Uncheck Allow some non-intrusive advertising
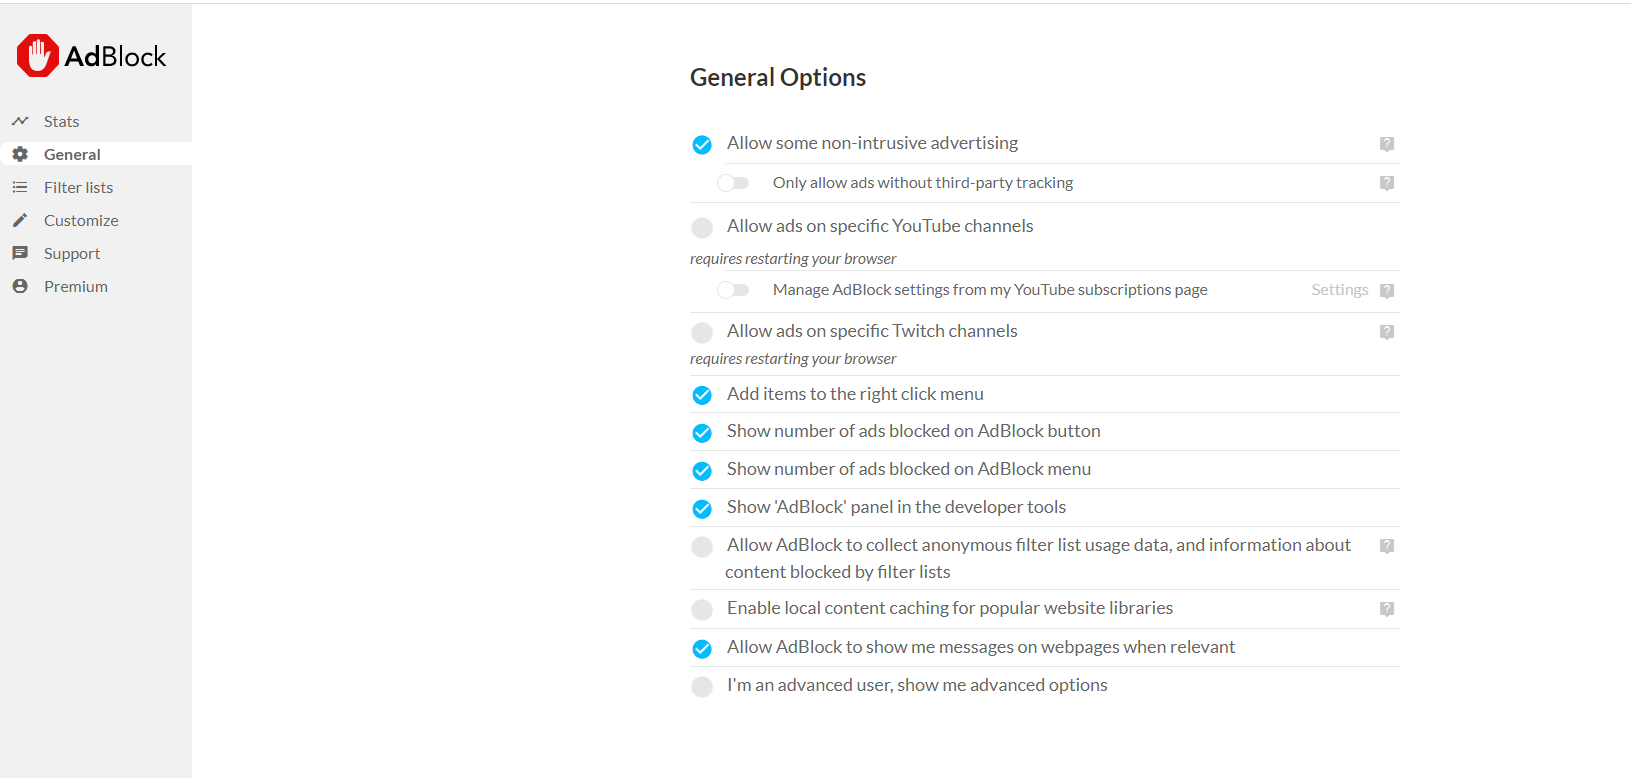Image resolution: width=1631 pixels, height=778 pixels. pyautogui.click(x=702, y=145)
